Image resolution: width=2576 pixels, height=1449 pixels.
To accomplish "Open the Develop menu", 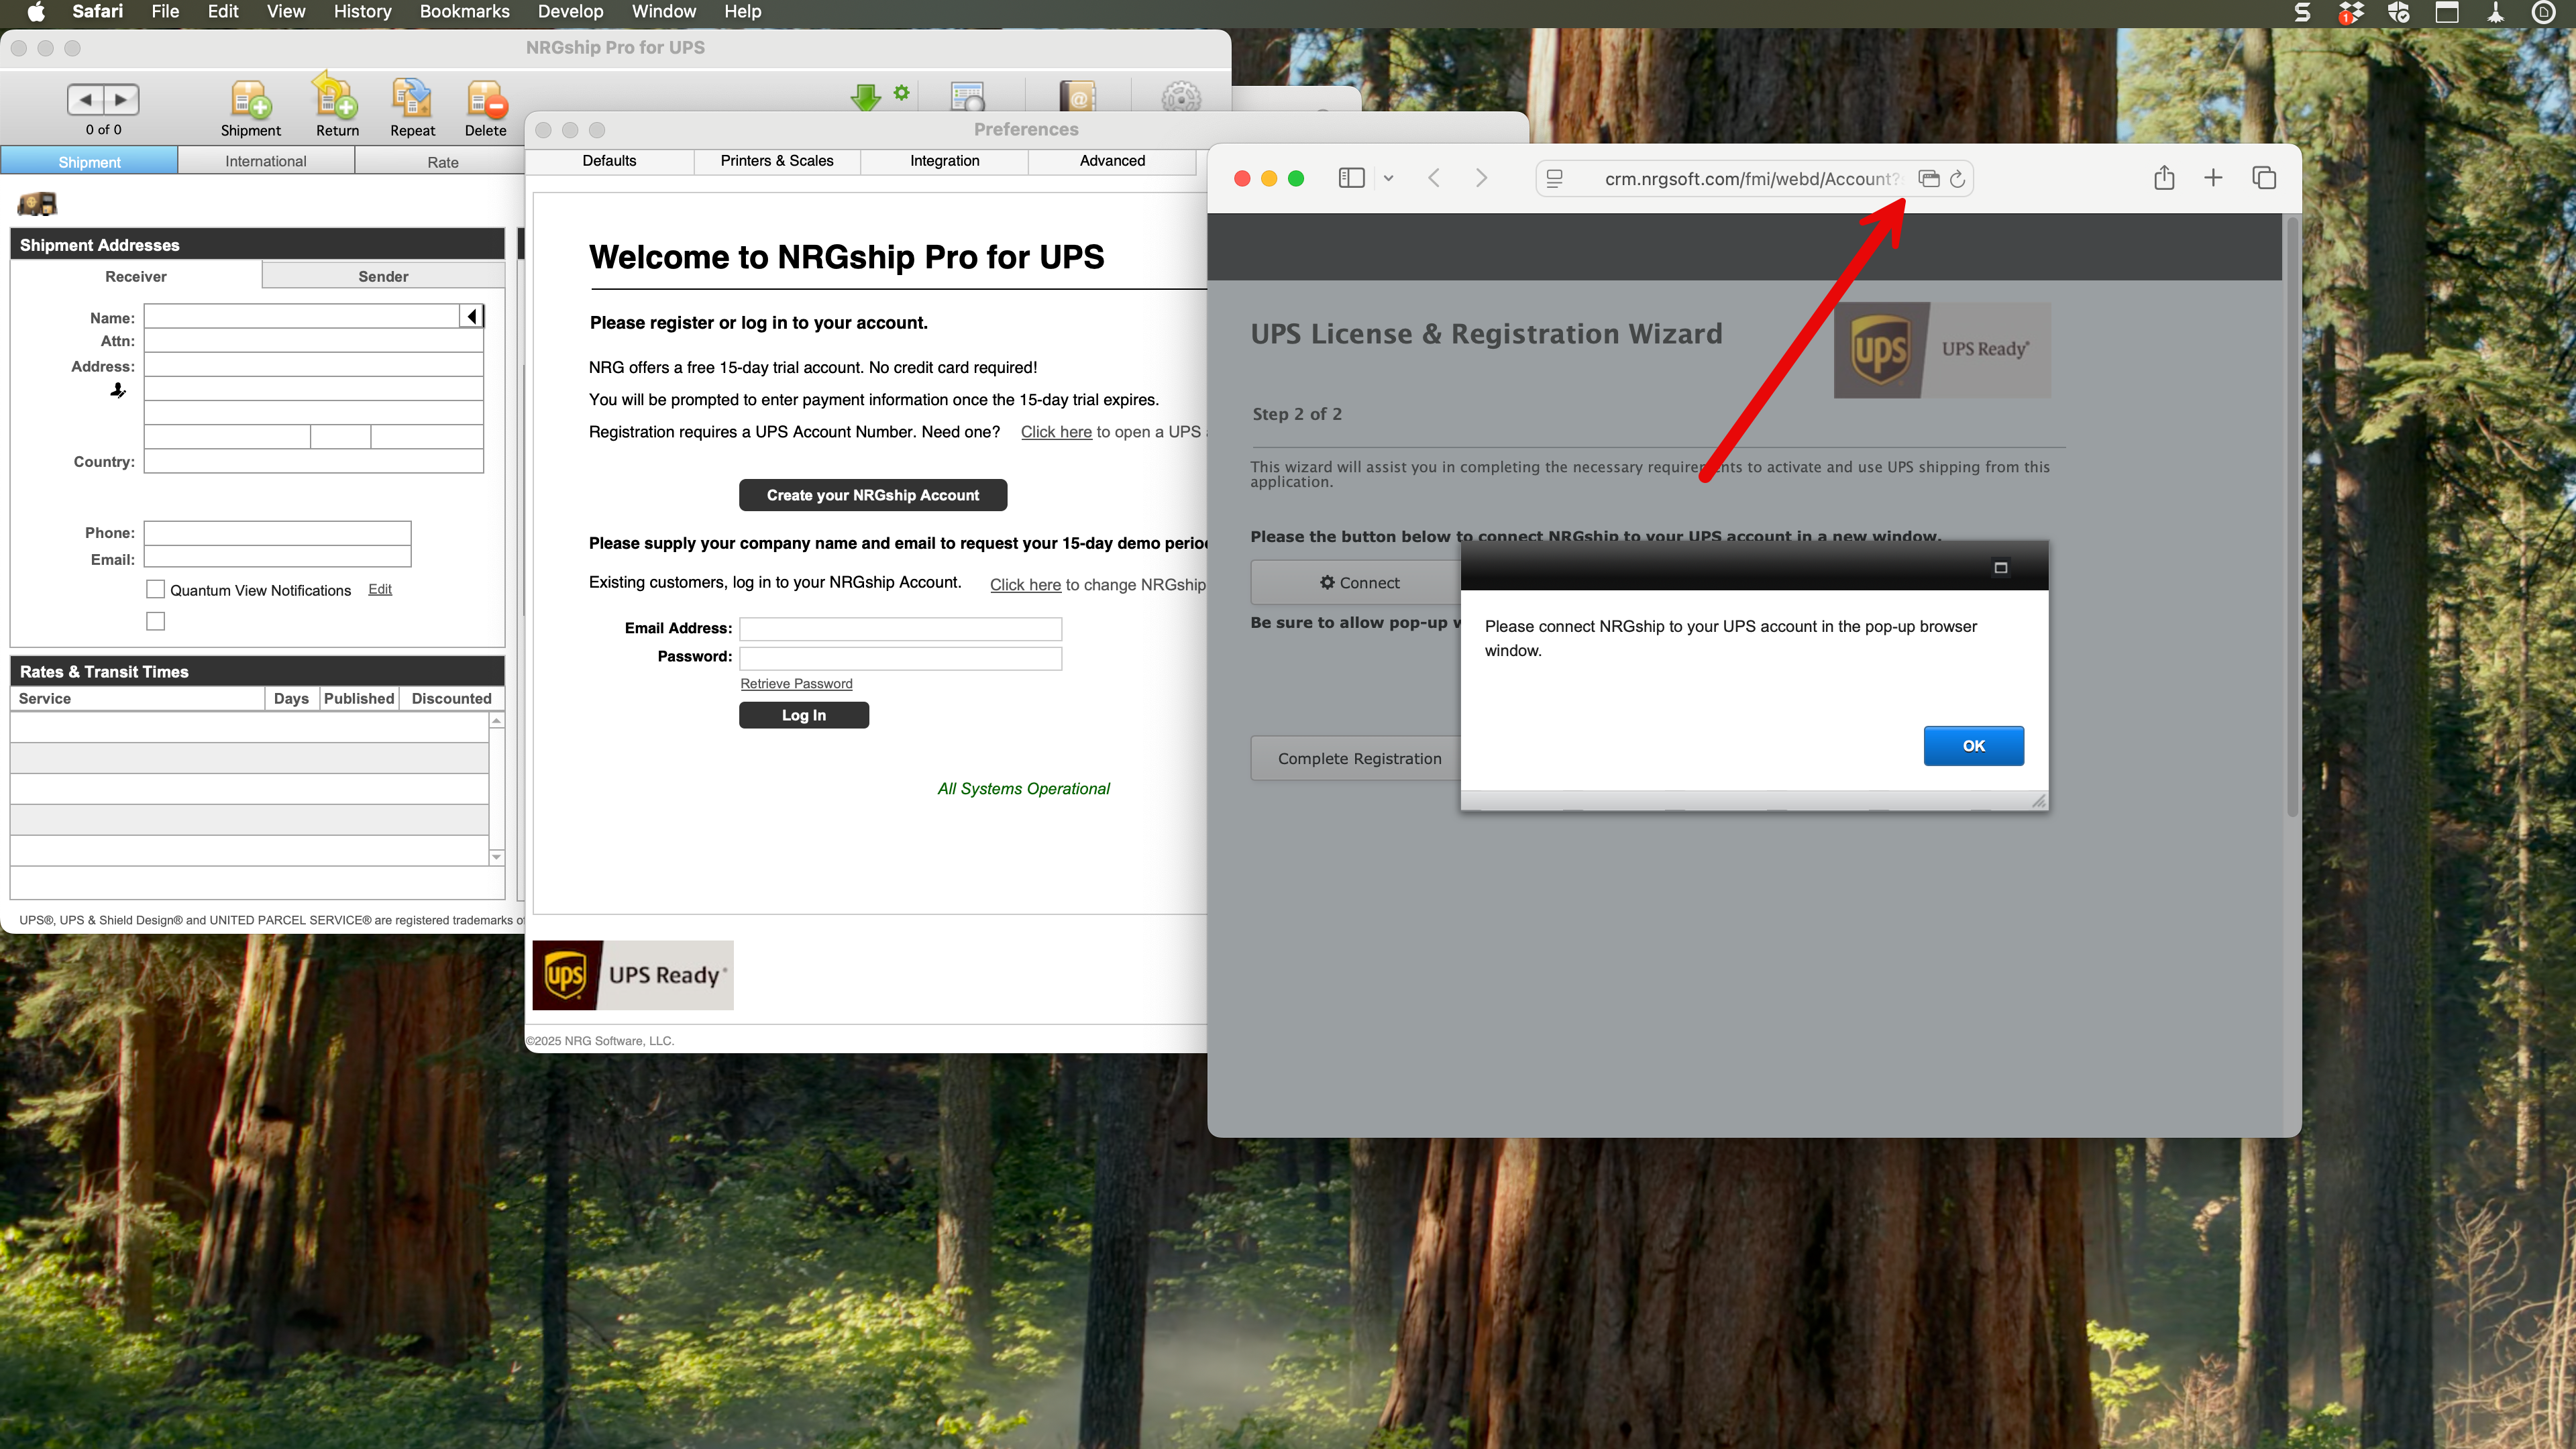I will click(570, 12).
